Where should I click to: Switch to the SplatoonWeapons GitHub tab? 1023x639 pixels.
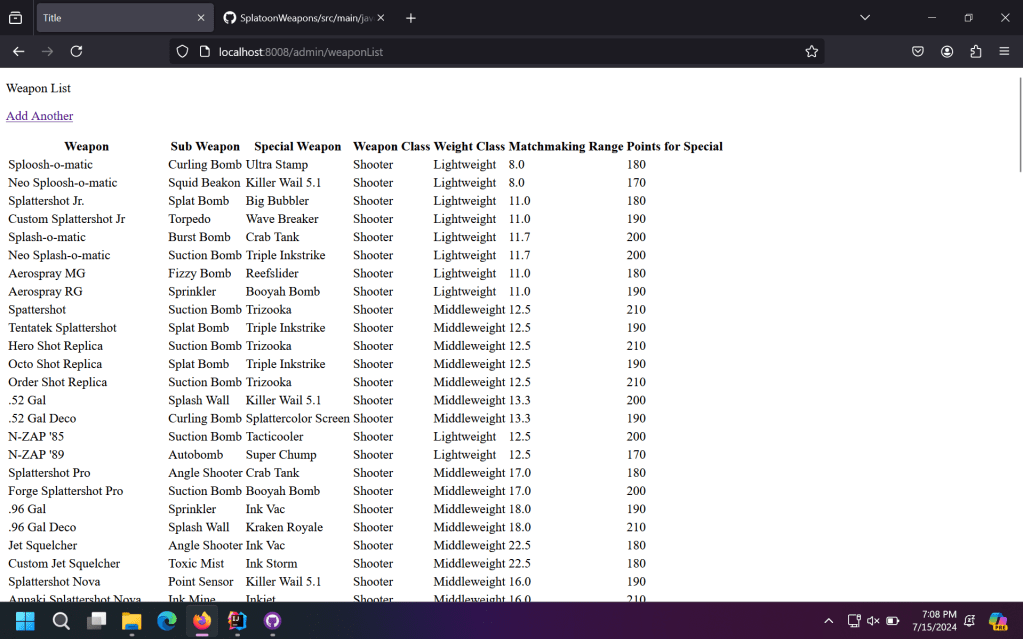(x=300, y=18)
